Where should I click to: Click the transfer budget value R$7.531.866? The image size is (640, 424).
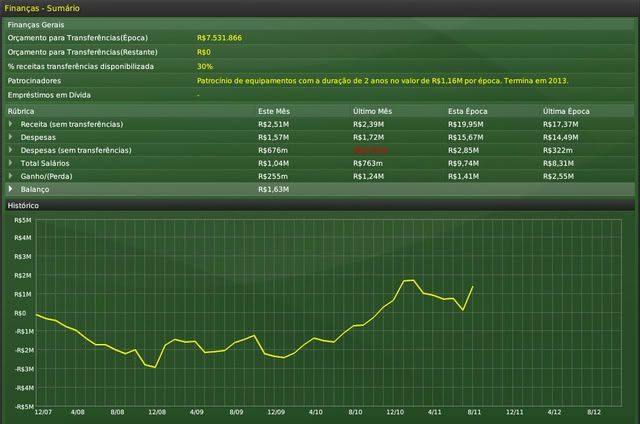[x=219, y=38]
